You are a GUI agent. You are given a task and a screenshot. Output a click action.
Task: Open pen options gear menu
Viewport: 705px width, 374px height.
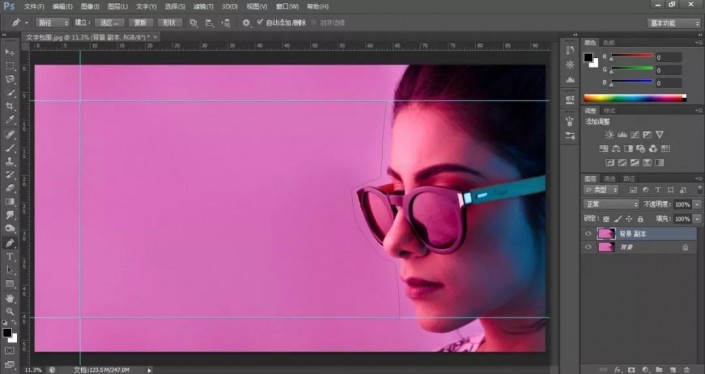tap(246, 23)
